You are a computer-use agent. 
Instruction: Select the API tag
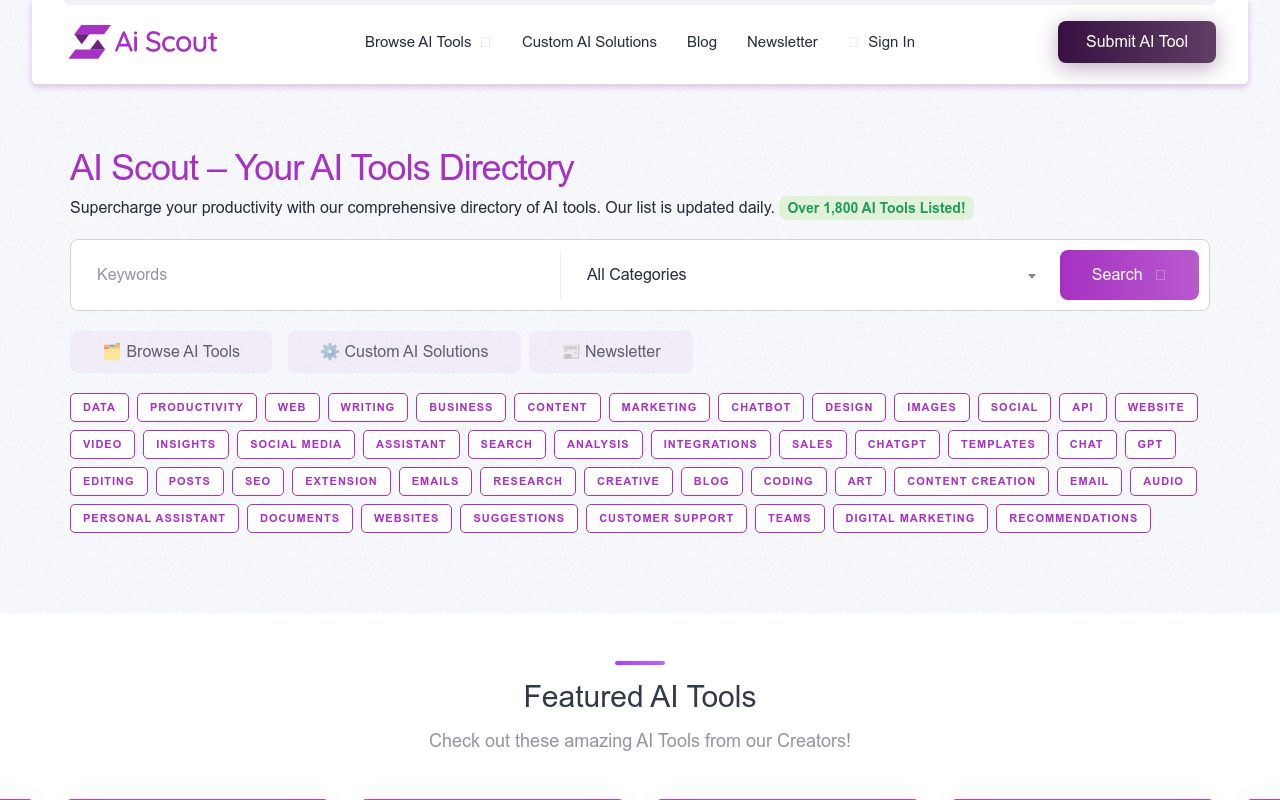click(x=1083, y=407)
